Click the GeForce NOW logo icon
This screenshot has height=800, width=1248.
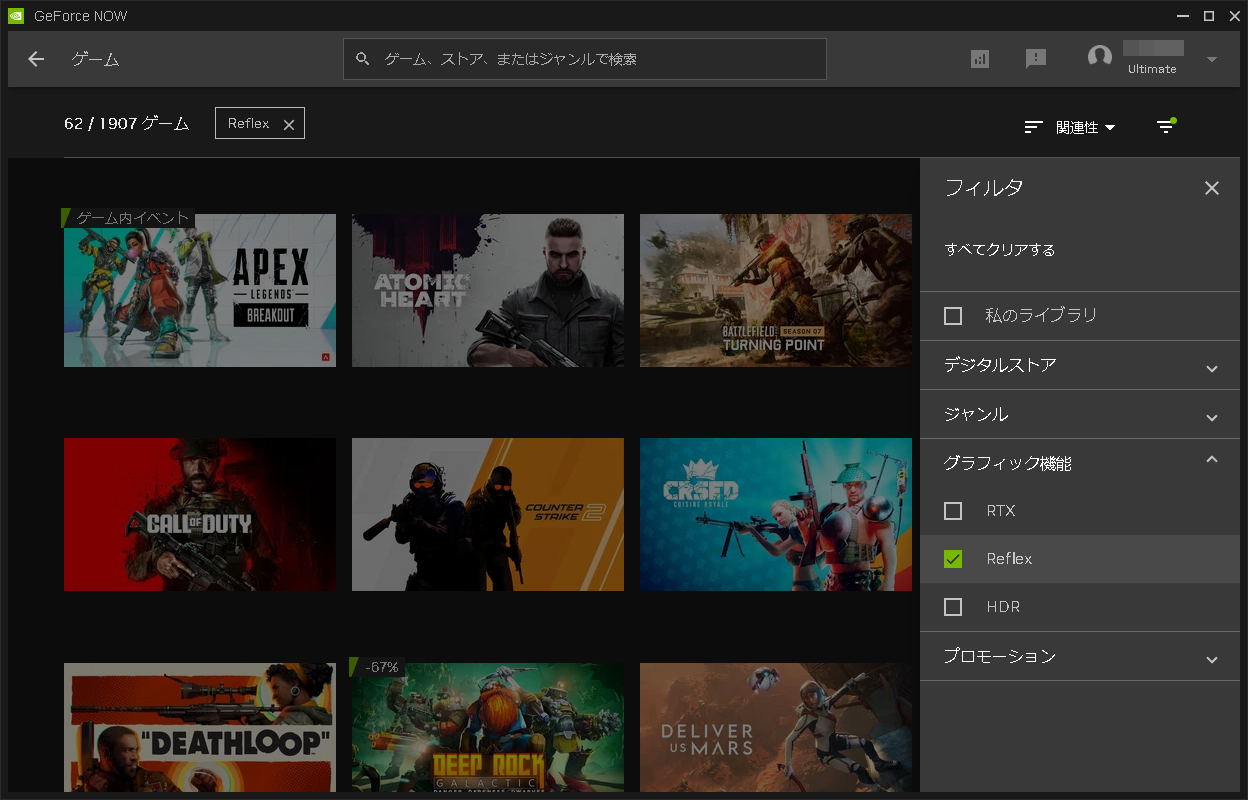[x=17, y=15]
